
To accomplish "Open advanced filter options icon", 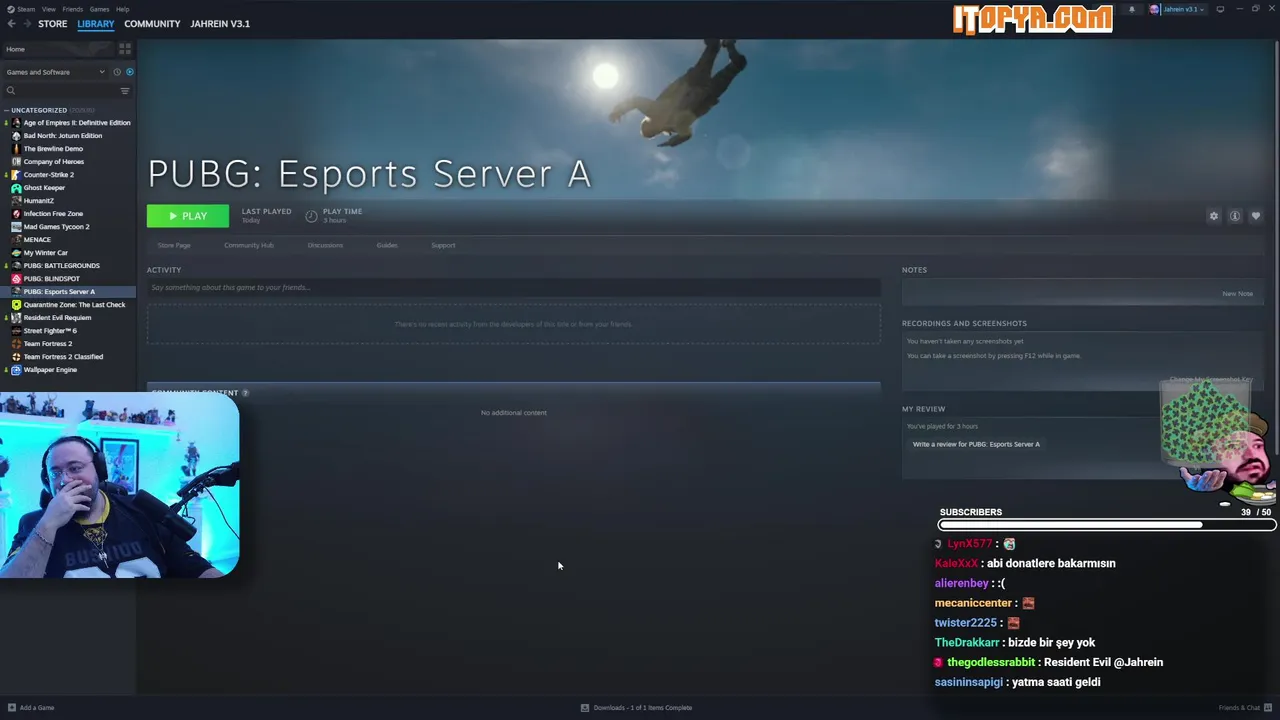I will point(125,91).
